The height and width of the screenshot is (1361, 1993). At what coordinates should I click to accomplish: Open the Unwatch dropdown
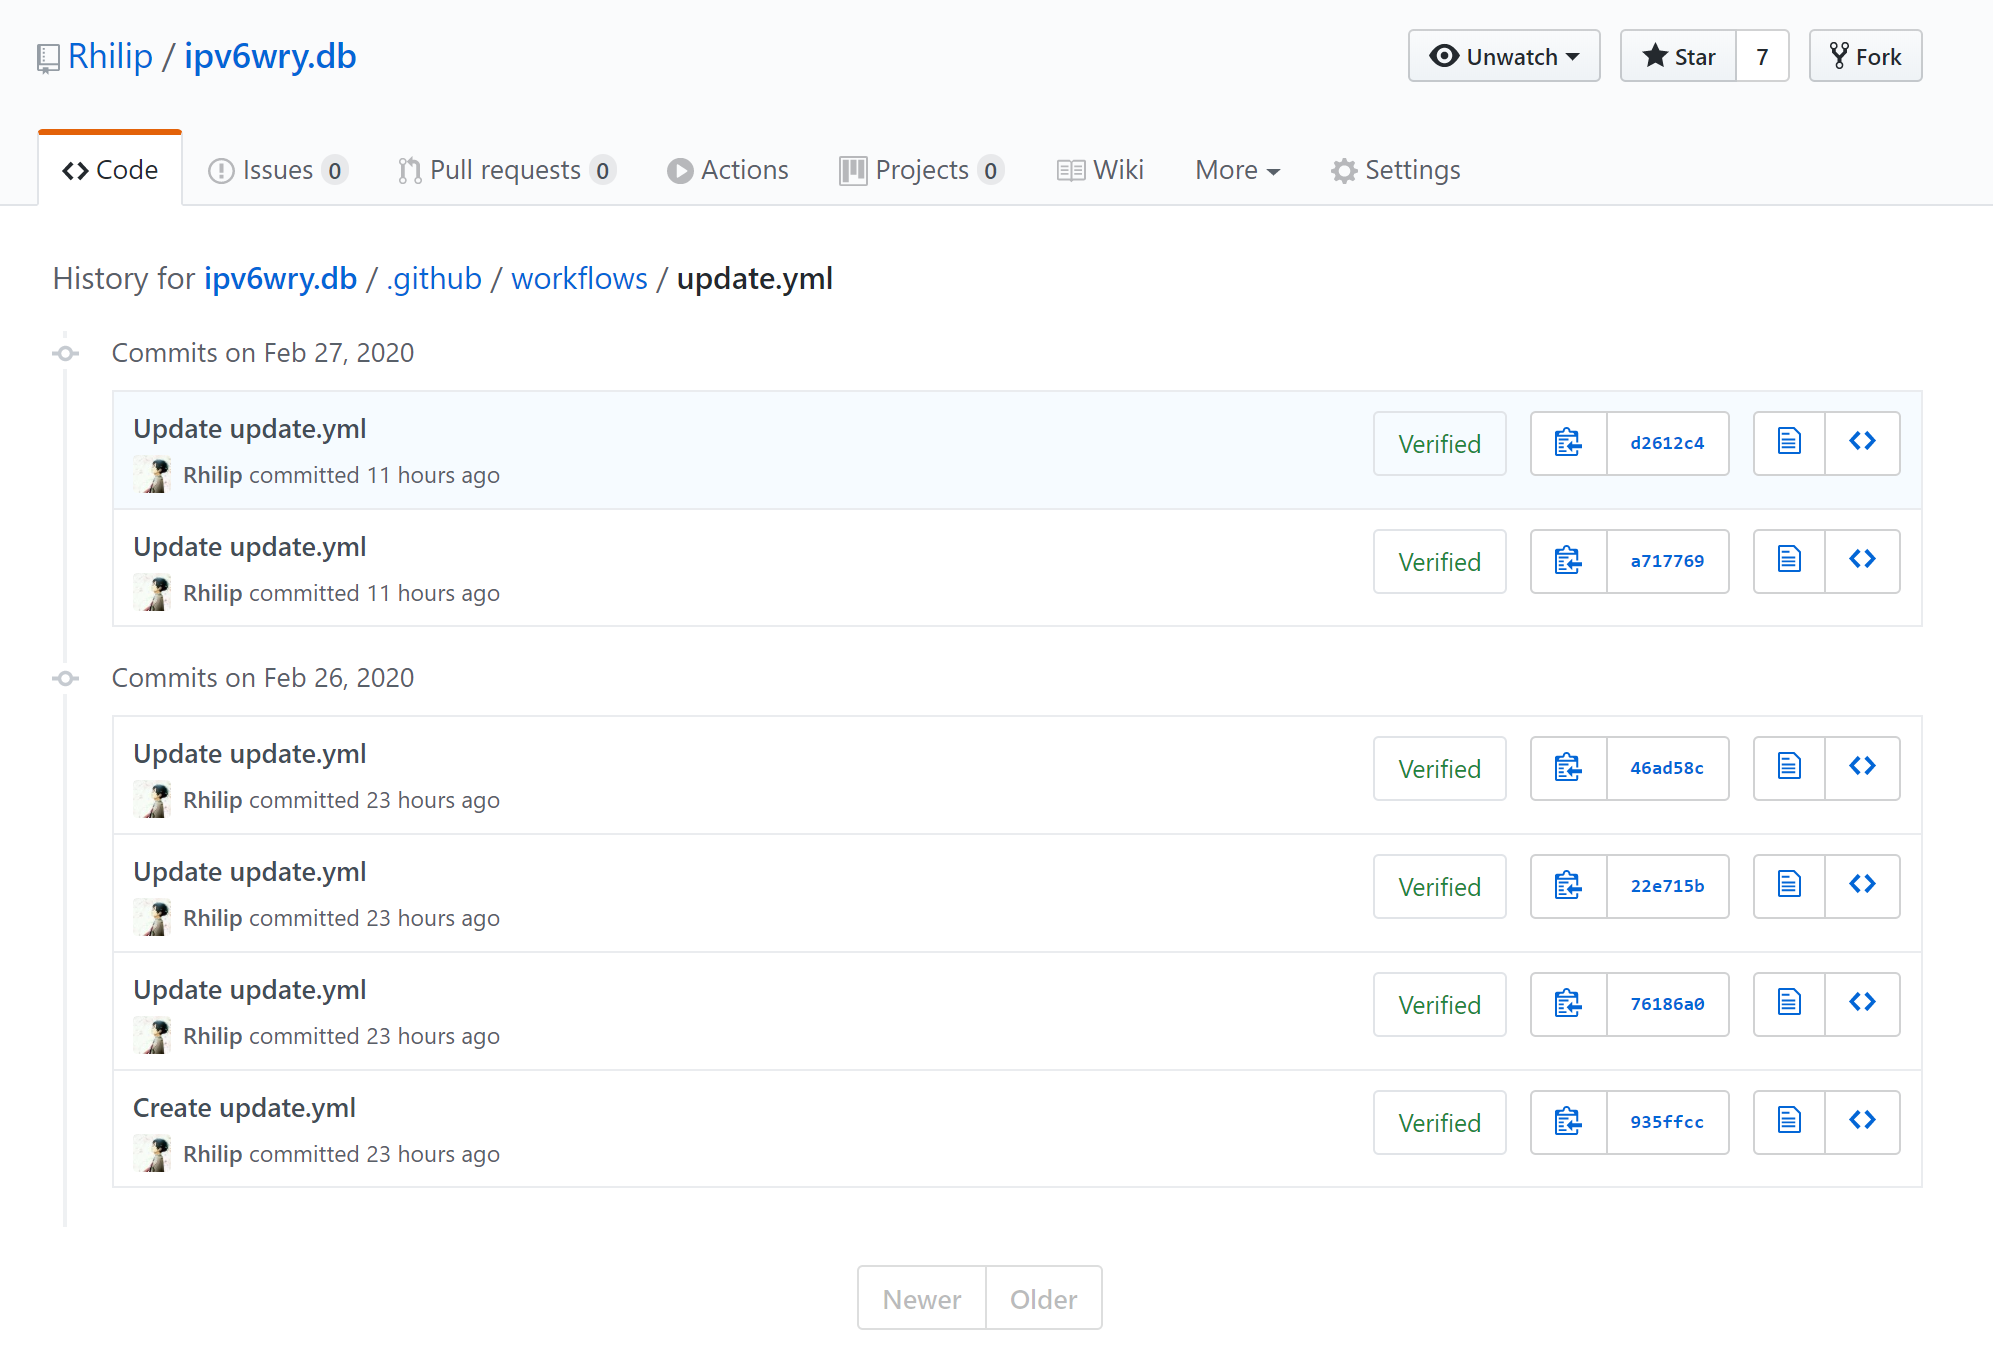tap(1504, 56)
